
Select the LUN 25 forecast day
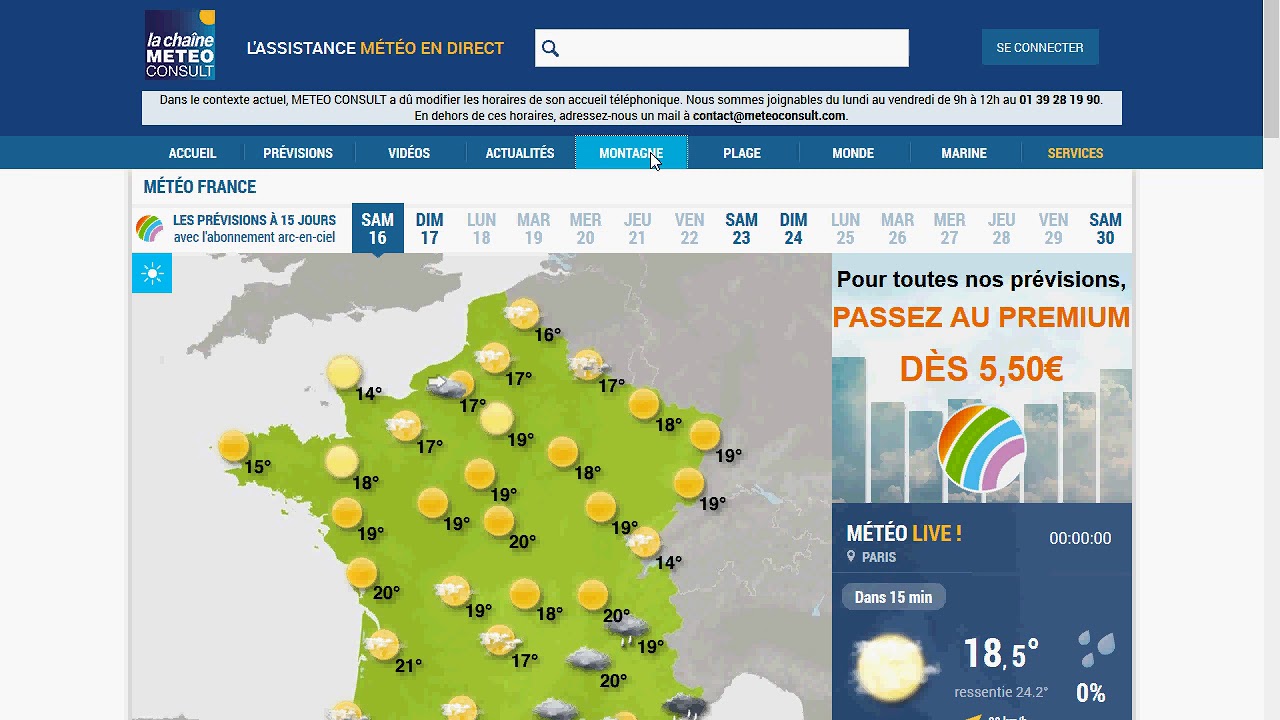point(846,228)
